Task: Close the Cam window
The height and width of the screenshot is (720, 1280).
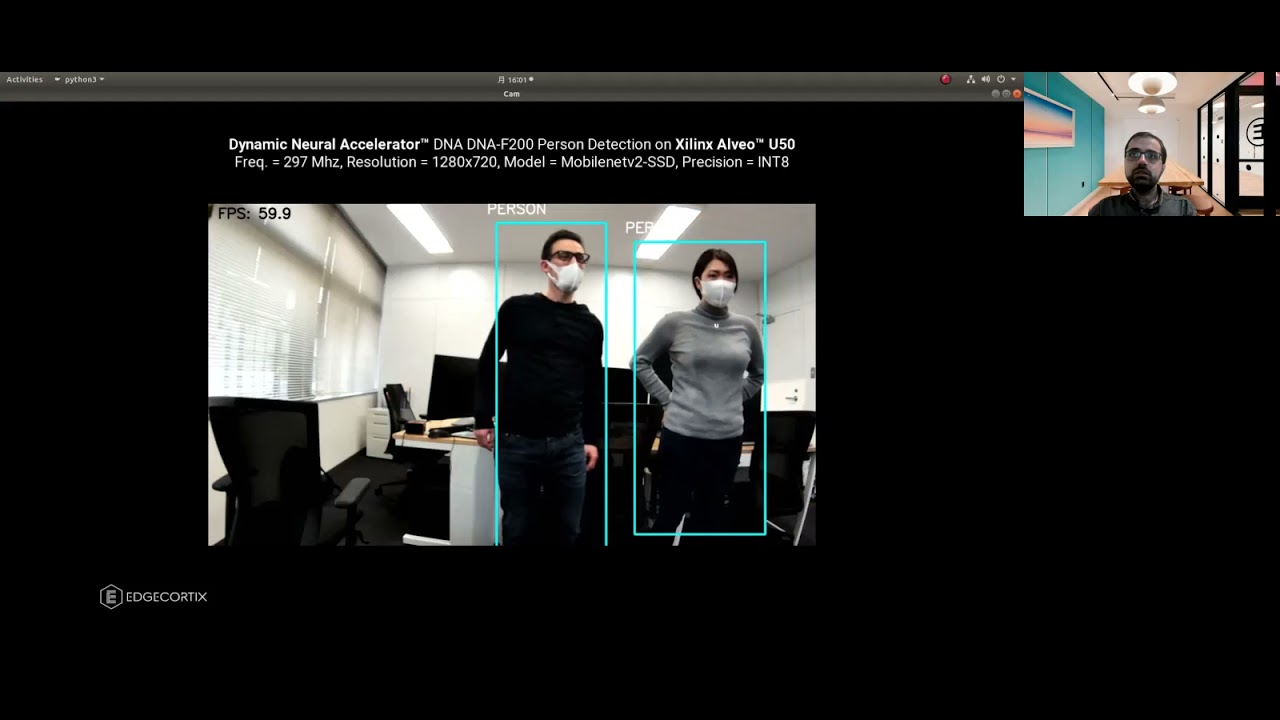Action: pos(1017,94)
